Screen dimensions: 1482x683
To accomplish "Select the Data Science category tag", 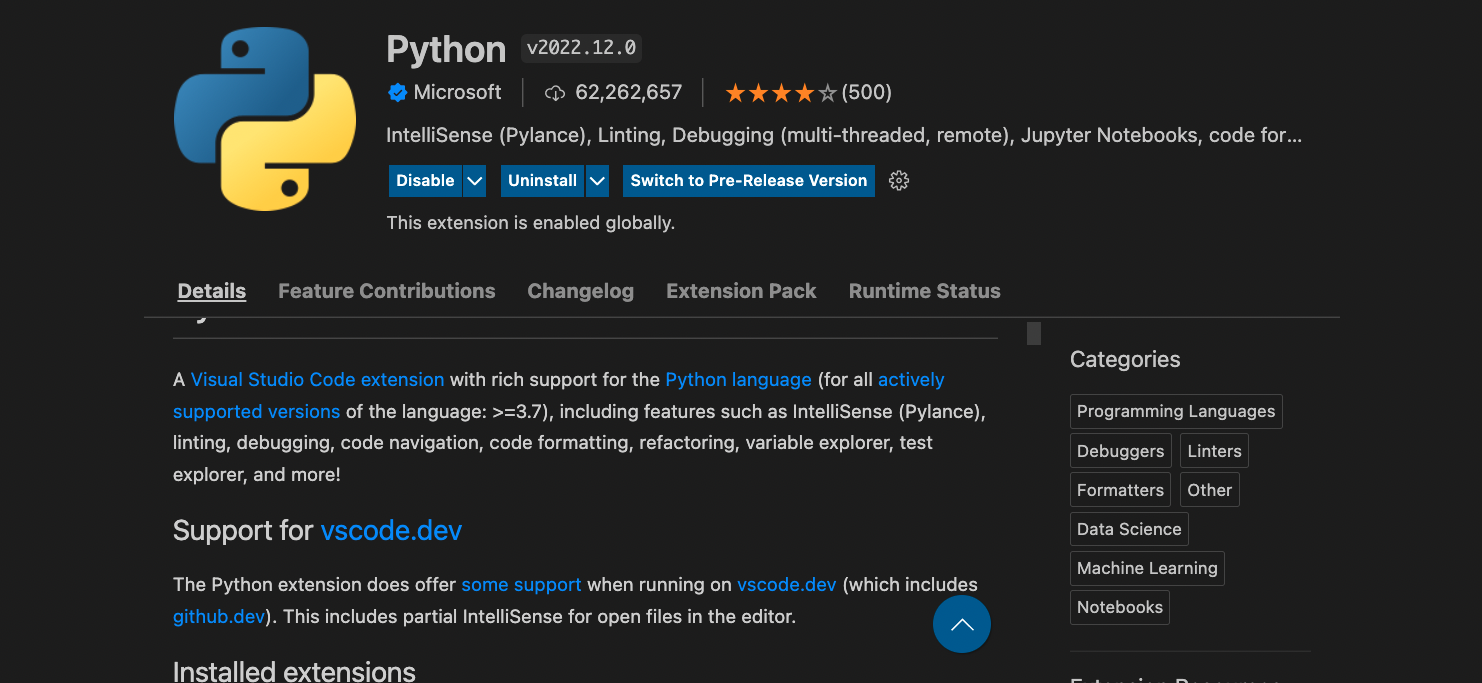I will (x=1129, y=529).
